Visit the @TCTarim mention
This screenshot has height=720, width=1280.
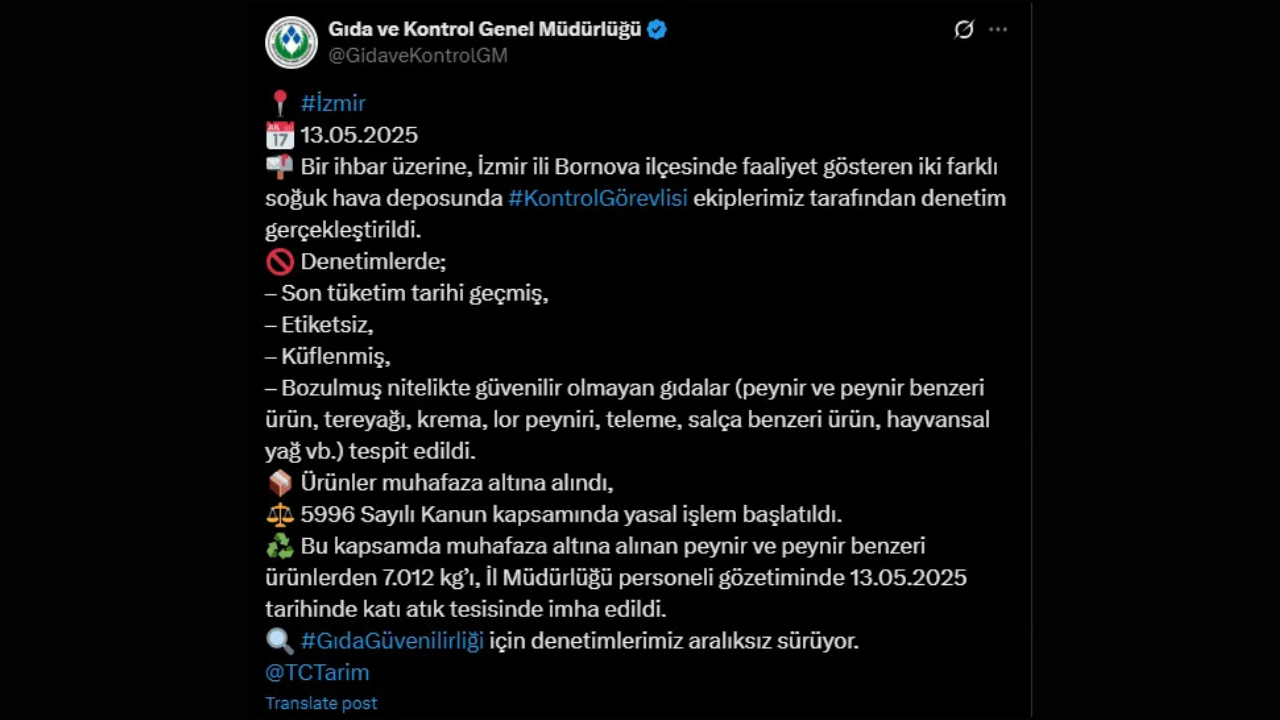pos(317,672)
